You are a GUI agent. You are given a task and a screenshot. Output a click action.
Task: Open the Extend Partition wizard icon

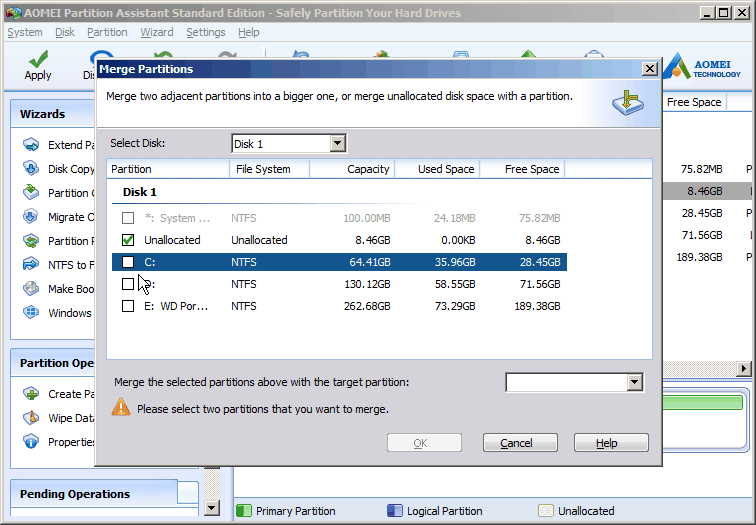click(31, 145)
